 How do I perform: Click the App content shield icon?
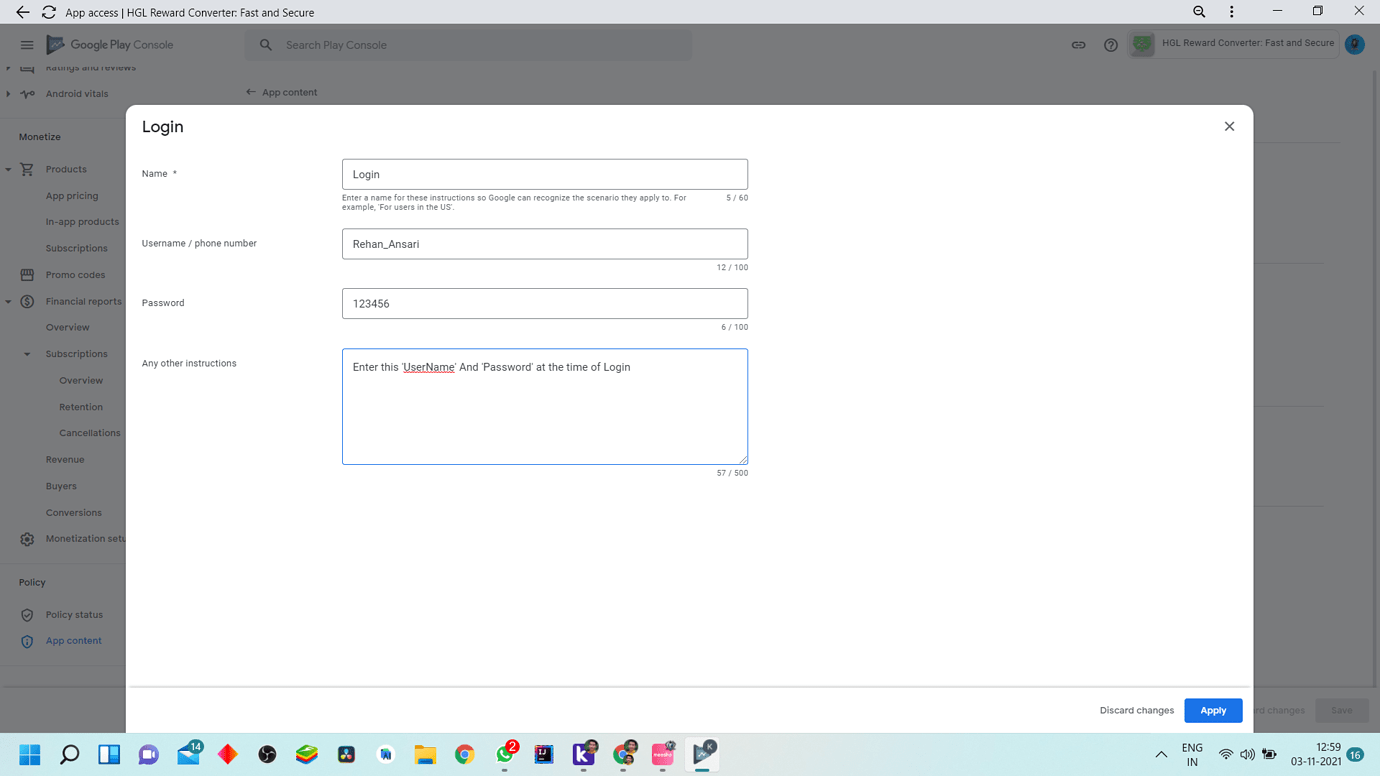(x=27, y=641)
